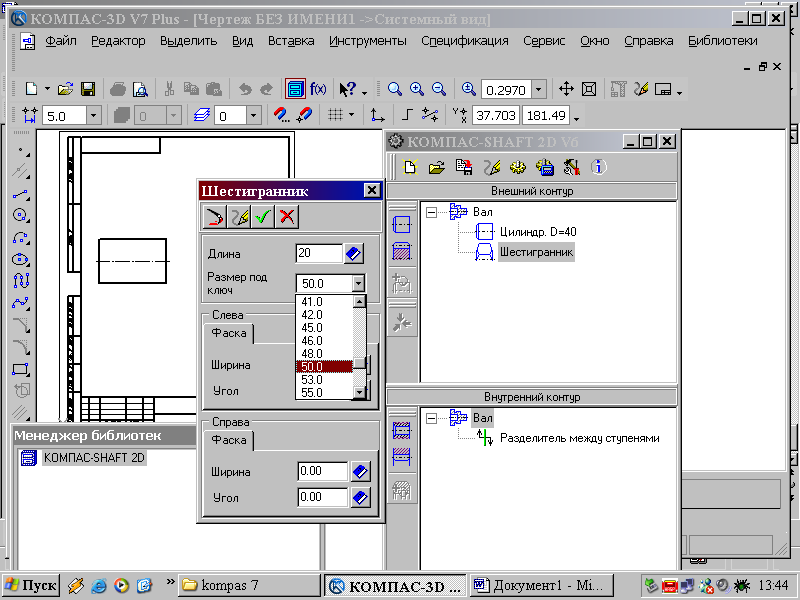The image size is (800, 600).
Task: Choose 53.0 in key size list
Action: tap(324, 380)
